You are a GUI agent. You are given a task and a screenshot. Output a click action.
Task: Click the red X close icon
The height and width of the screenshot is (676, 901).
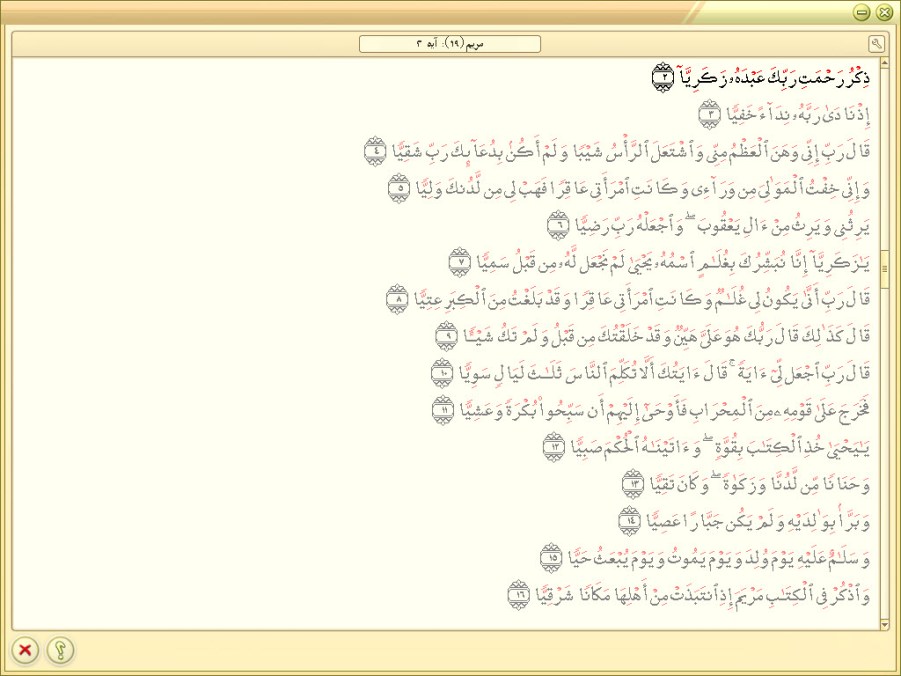(x=25, y=650)
